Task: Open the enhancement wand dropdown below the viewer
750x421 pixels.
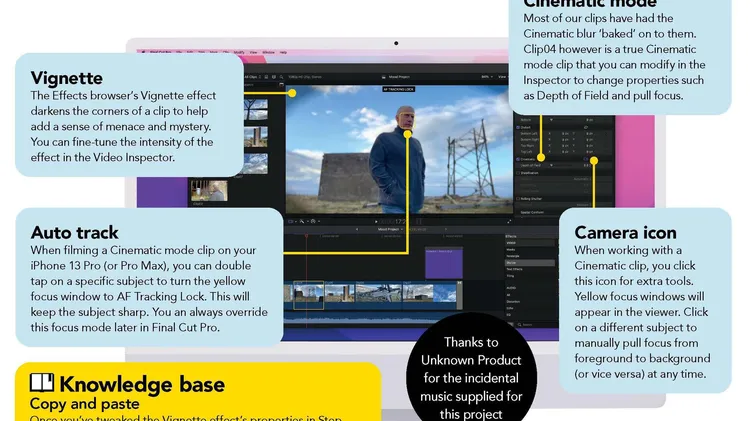Action: 302,222
